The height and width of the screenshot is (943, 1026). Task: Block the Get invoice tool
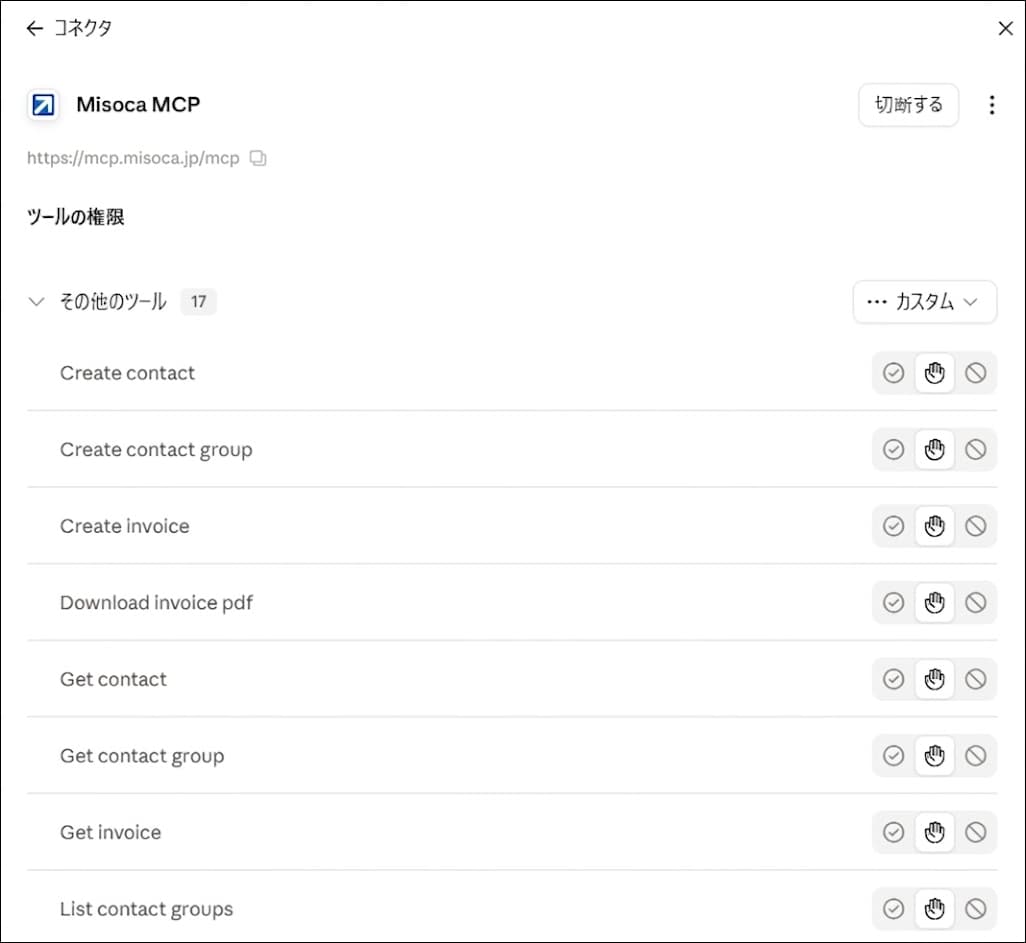[x=976, y=832]
